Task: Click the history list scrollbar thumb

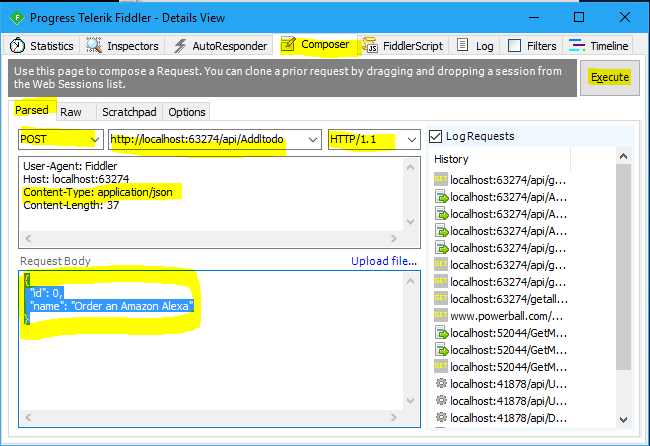Action: coord(623,267)
